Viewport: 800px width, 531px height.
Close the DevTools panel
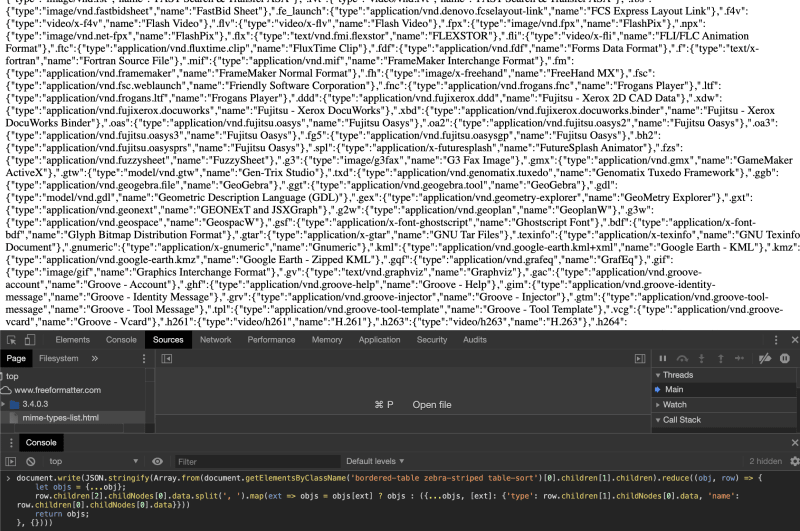point(794,340)
